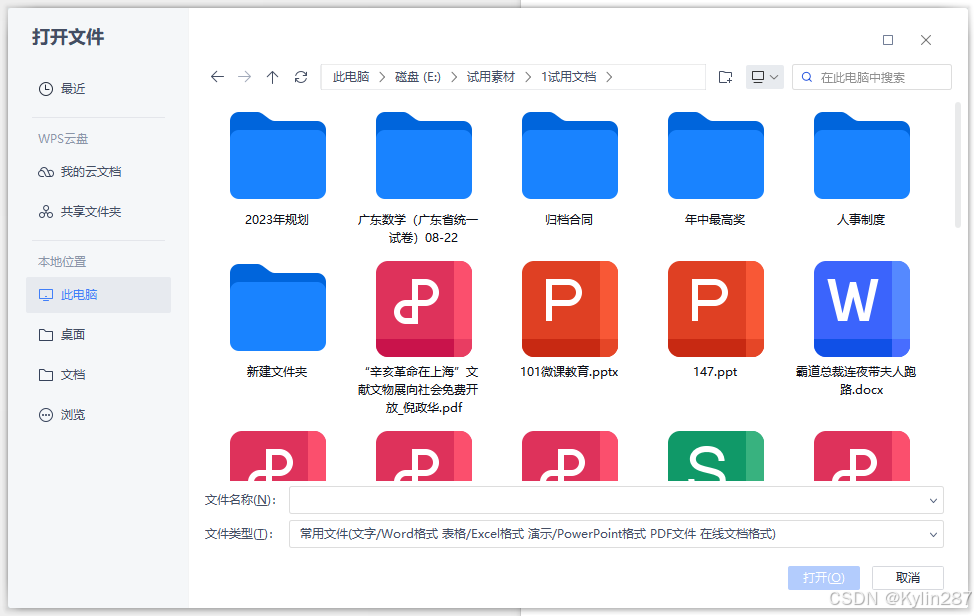Select the 新建文件夹 folder icon
The width and height of the screenshot is (976, 616).
(278, 308)
